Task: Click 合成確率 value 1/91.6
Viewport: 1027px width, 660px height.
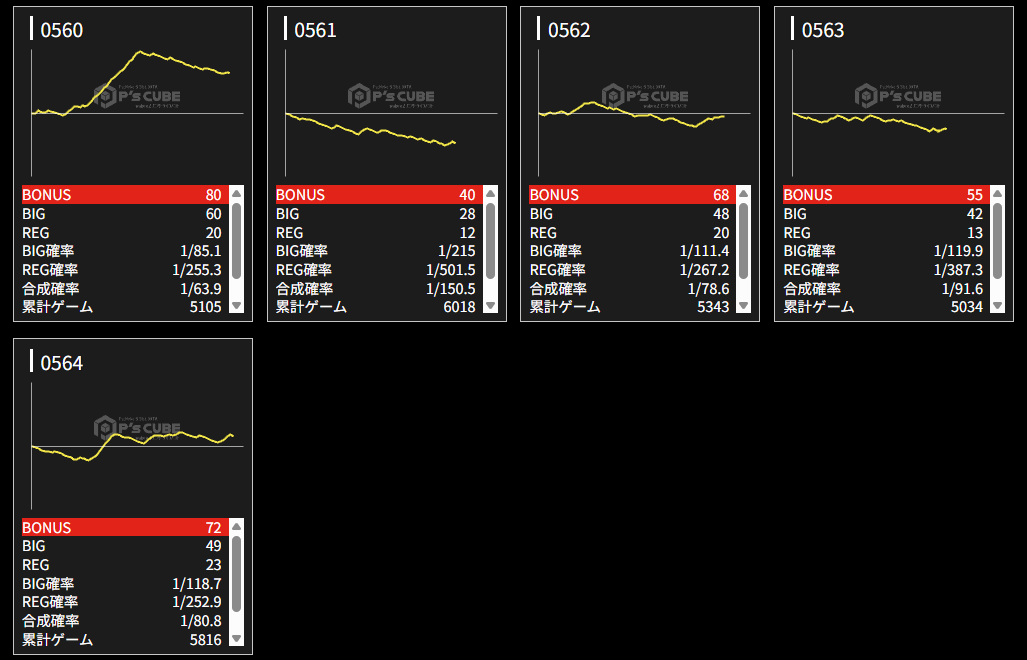Action: tap(962, 289)
